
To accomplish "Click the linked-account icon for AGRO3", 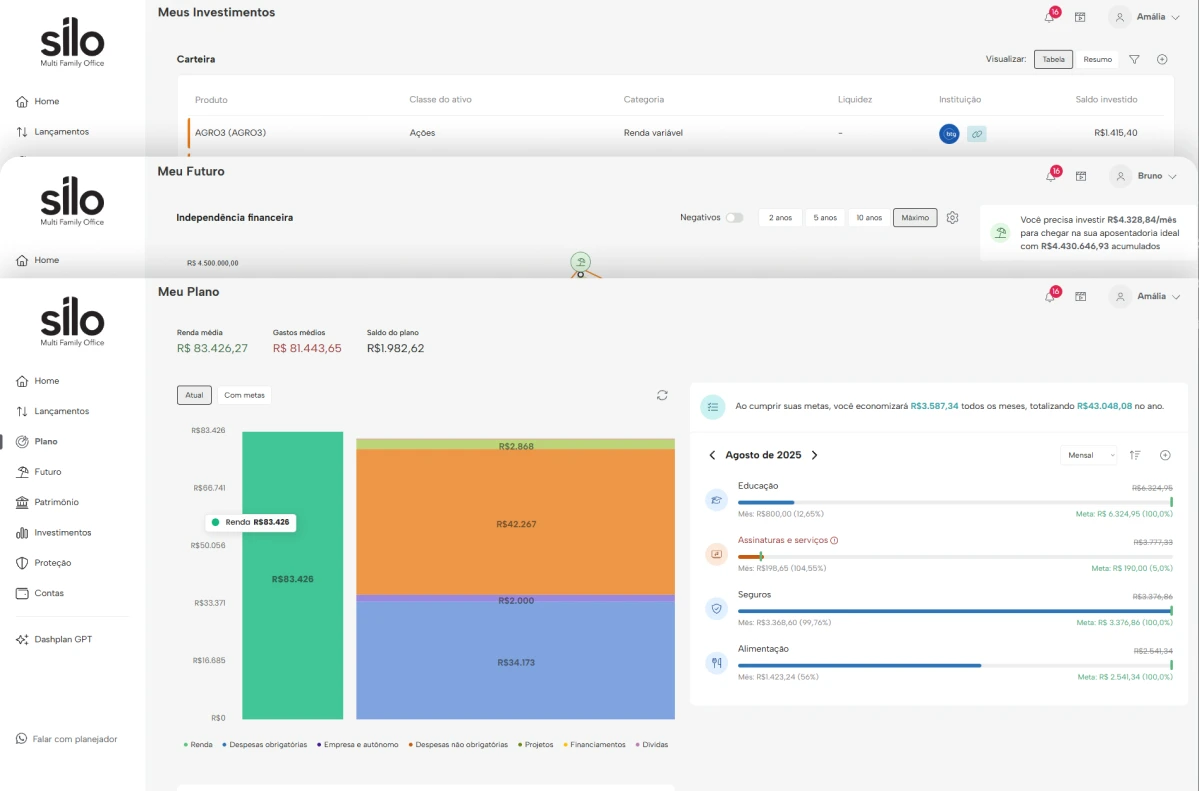I will click(x=976, y=133).
